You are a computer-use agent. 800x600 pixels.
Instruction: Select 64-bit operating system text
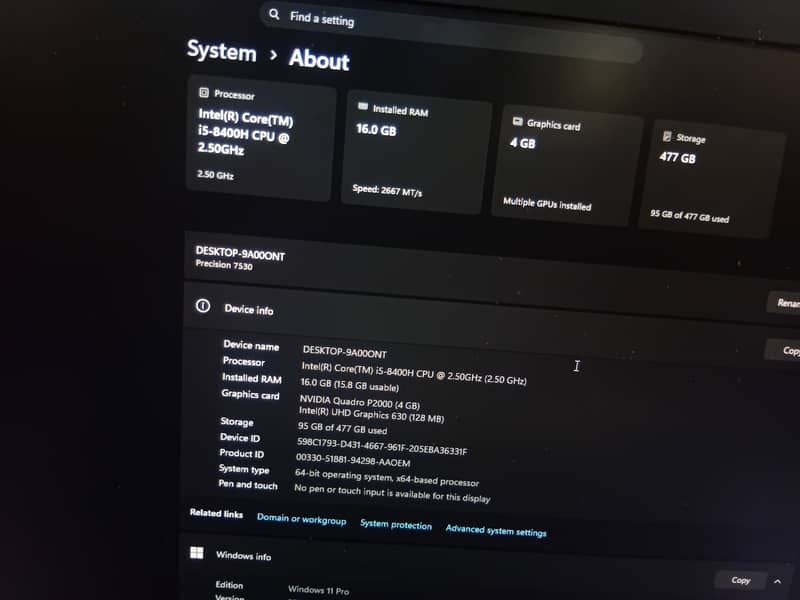pyautogui.click(x=387, y=478)
